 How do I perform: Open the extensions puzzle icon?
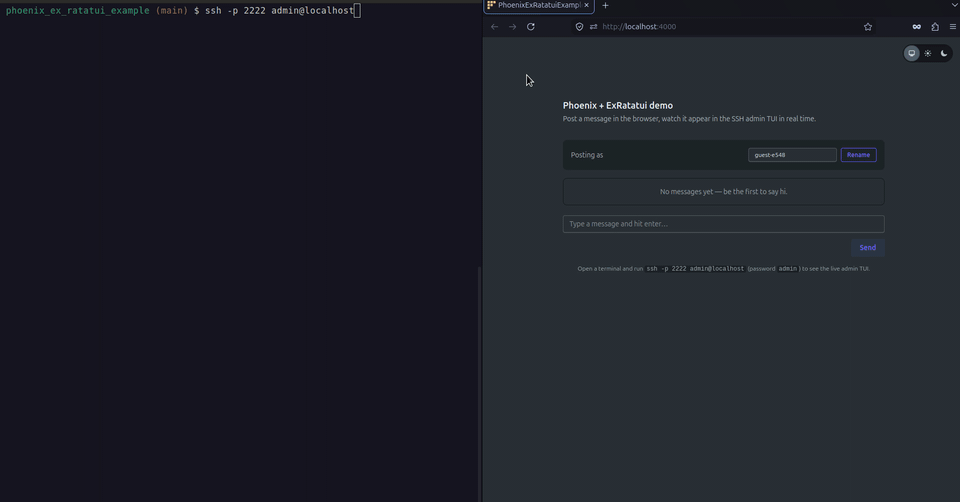pyautogui.click(x=935, y=27)
